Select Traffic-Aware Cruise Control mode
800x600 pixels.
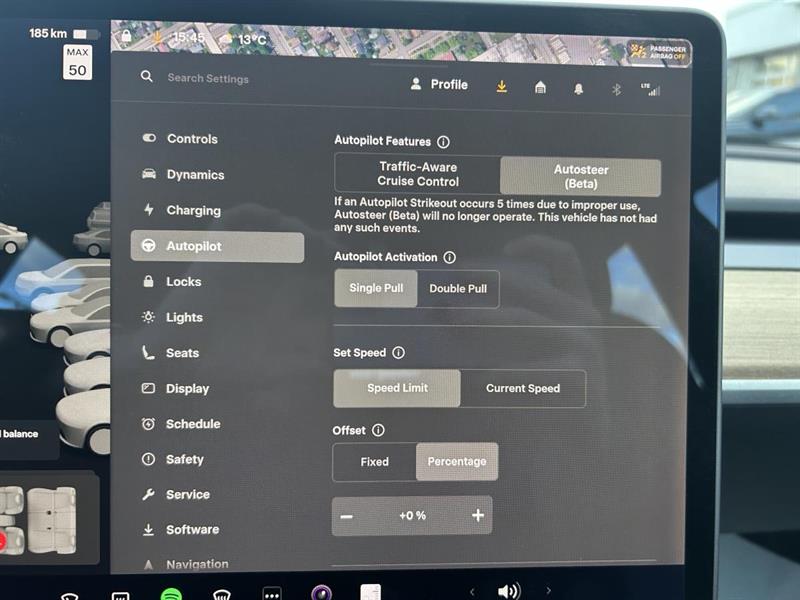click(x=416, y=174)
